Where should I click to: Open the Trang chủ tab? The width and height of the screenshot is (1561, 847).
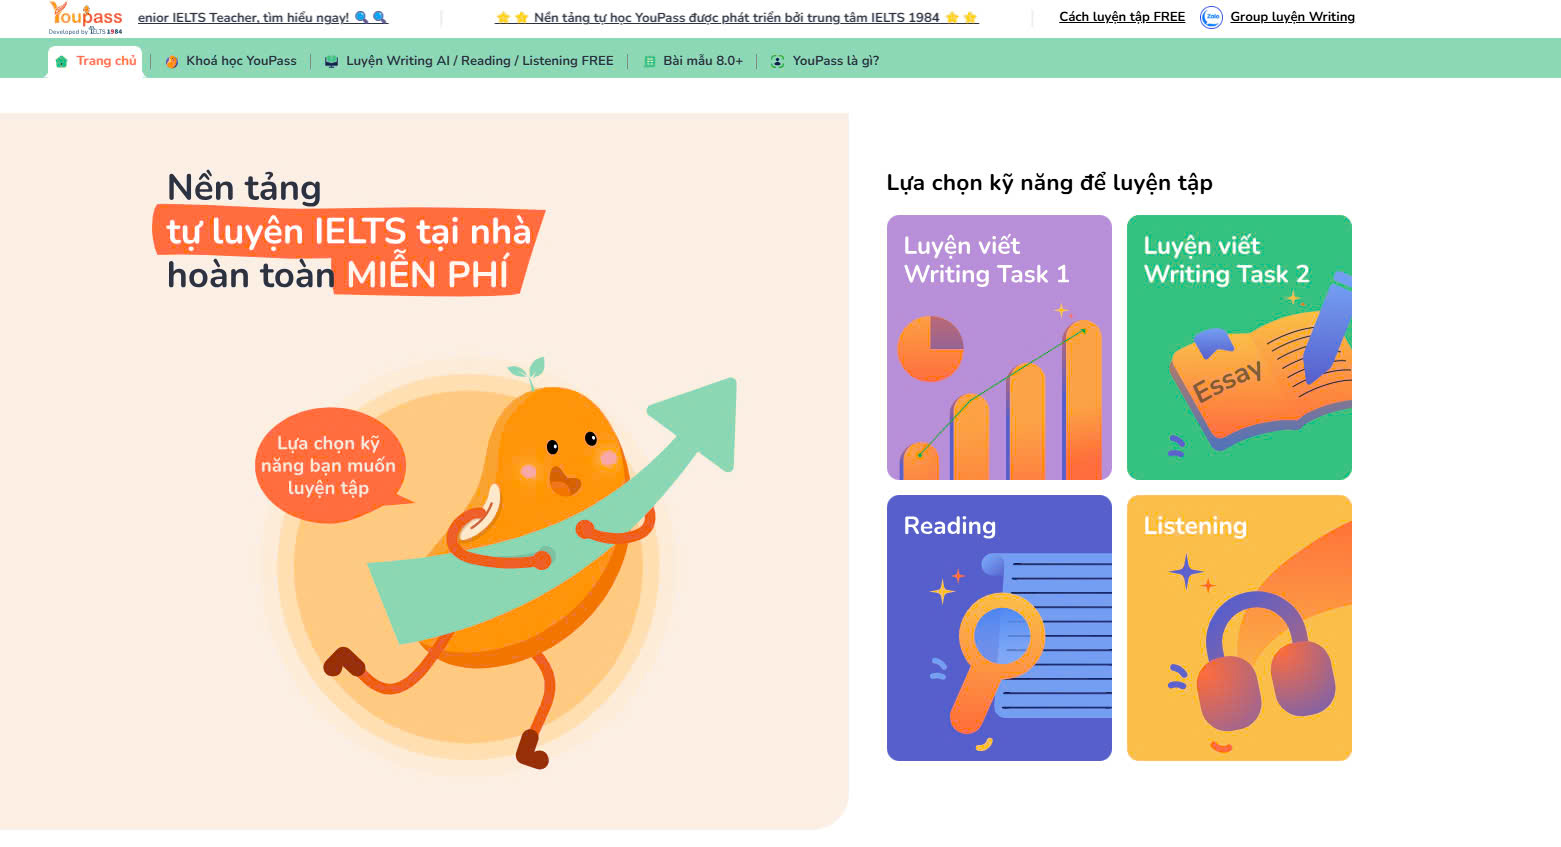click(x=95, y=61)
